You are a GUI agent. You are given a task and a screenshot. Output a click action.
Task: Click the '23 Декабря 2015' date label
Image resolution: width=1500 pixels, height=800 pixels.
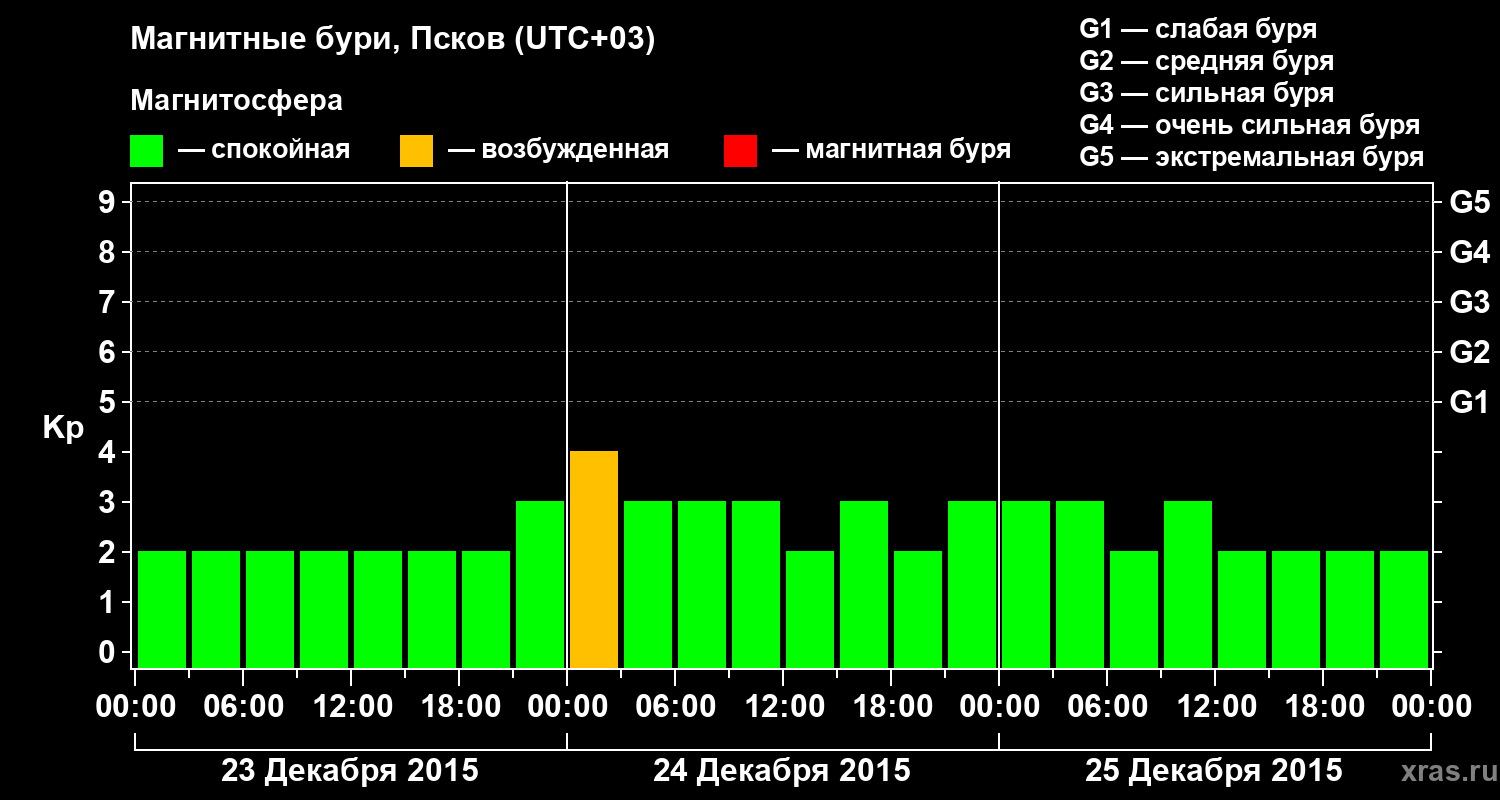pyautogui.click(x=350, y=771)
